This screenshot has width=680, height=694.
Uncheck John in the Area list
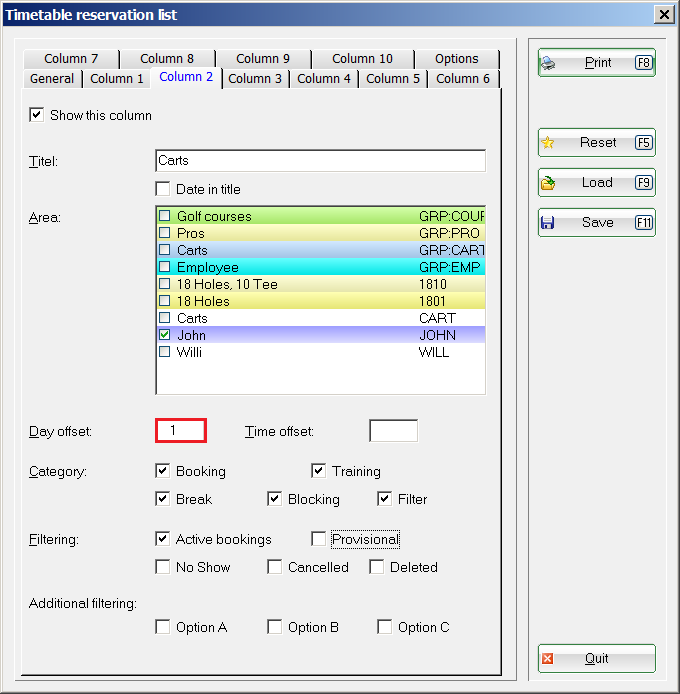click(x=165, y=335)
